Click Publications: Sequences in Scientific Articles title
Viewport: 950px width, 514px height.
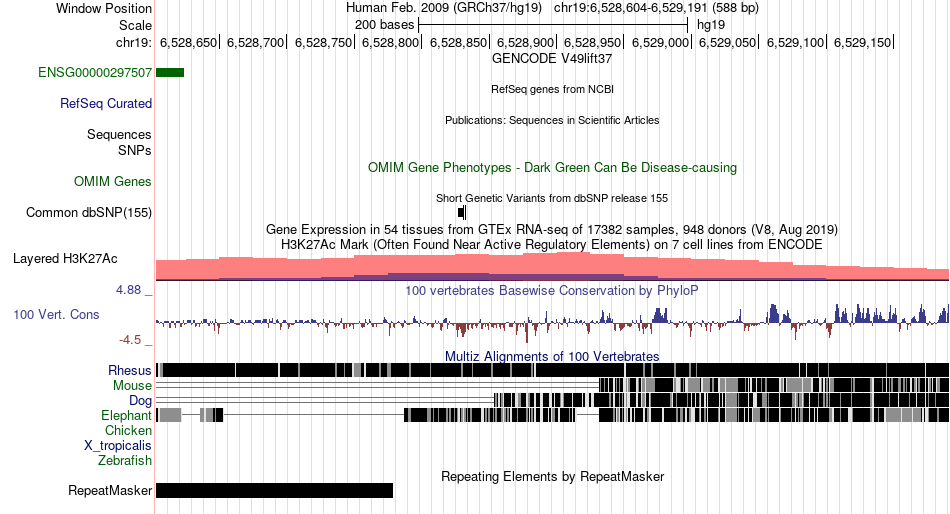point(552,120)
